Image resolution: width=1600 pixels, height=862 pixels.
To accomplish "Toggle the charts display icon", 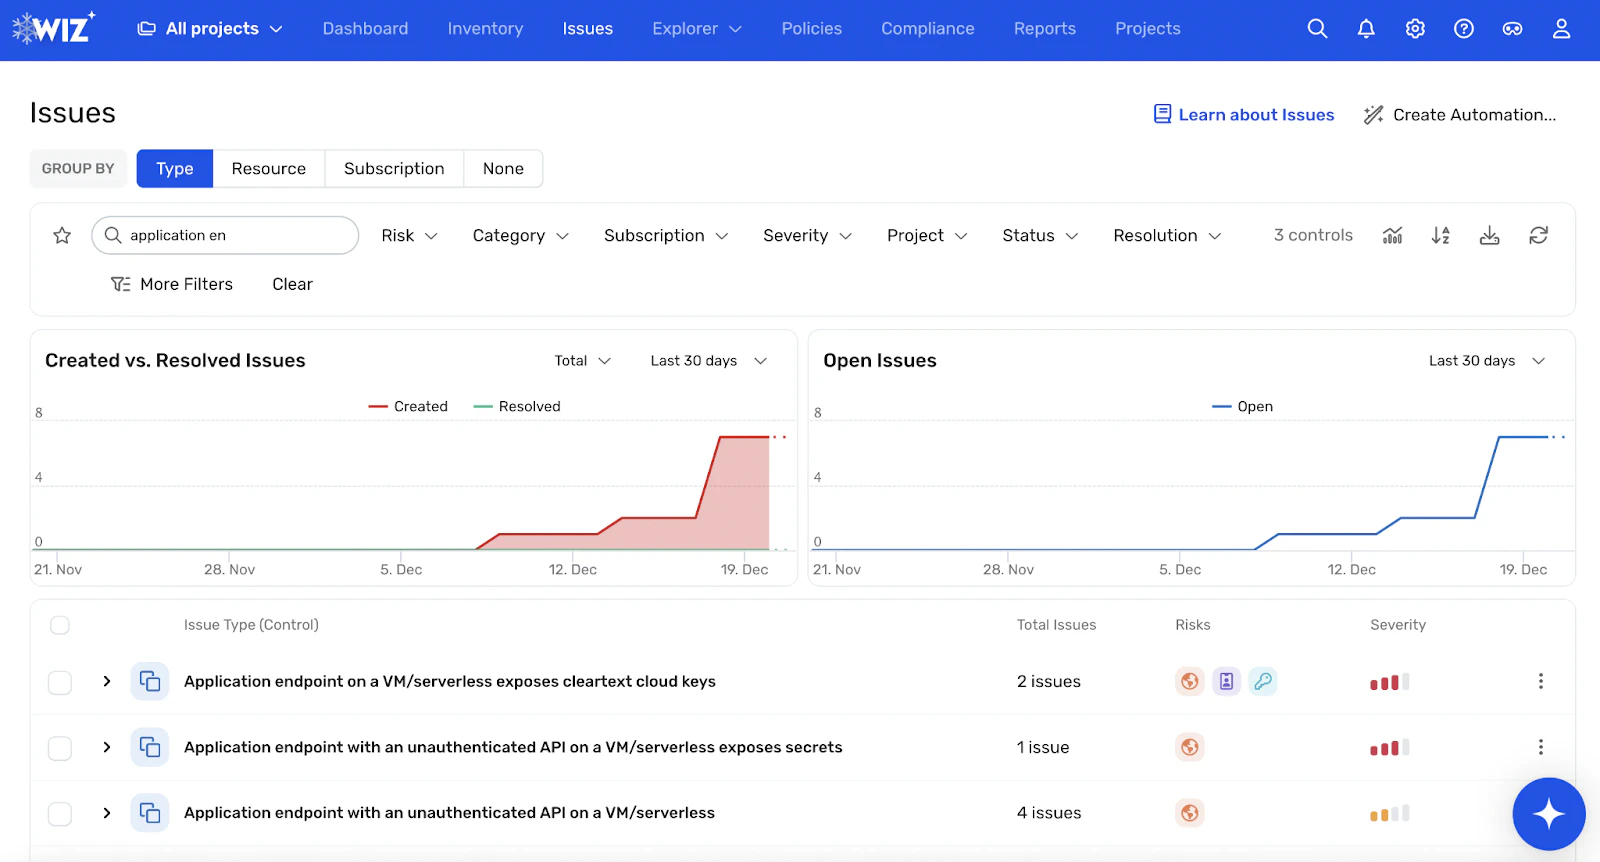I will 1392,235.
